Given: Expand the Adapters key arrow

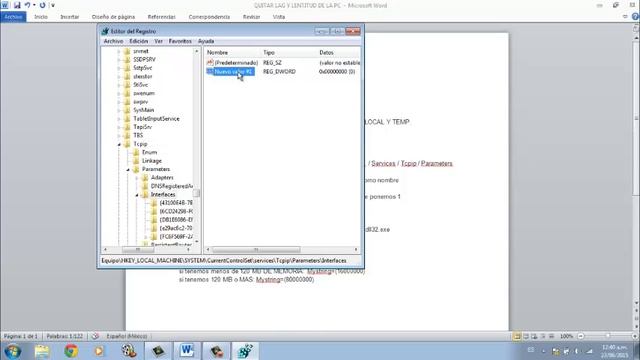Looking at the screenshot, I should 137,178.
